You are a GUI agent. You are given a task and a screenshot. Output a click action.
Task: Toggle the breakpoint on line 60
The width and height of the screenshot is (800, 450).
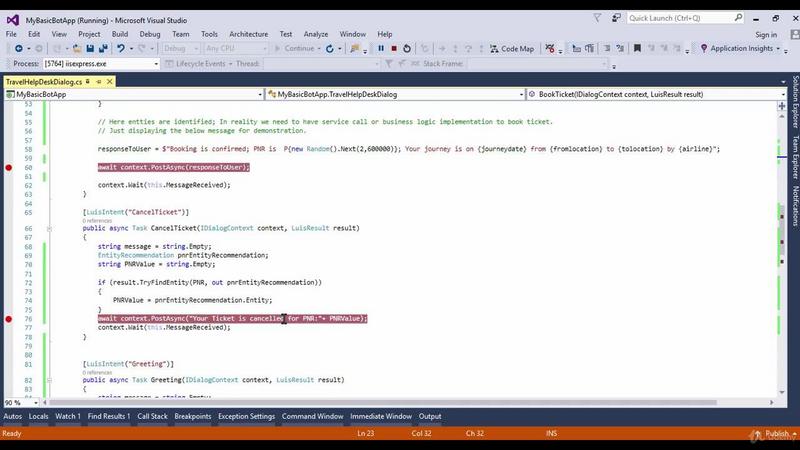[9, 167]
